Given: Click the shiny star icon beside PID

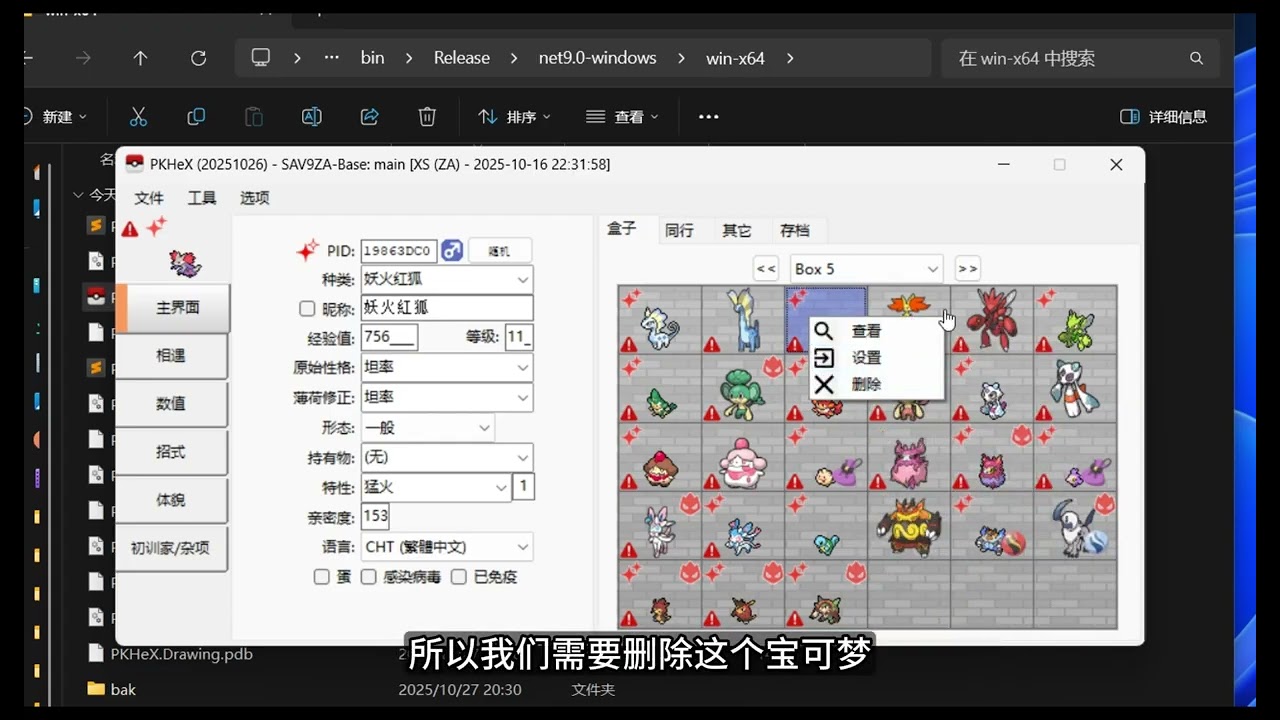Looking at the screenshot, I should [307, 250].
